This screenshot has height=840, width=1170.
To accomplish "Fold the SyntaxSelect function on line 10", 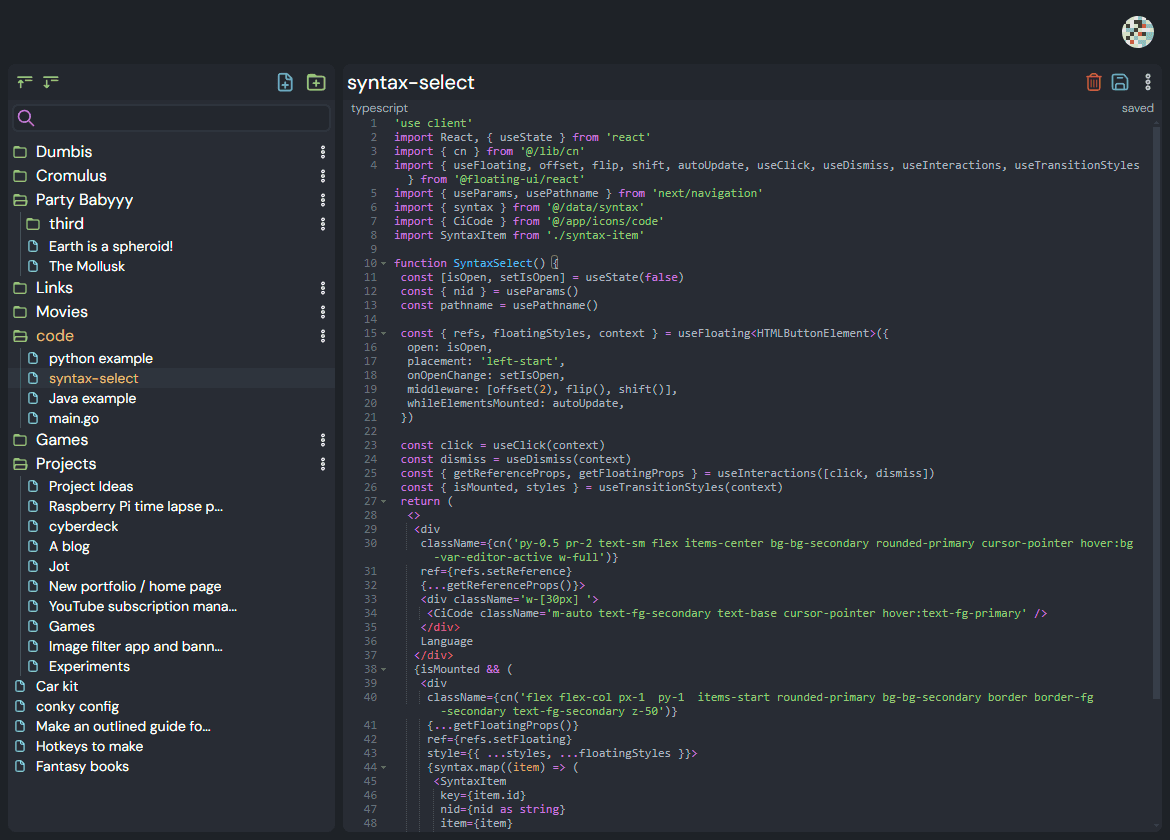I will (381, 262).
